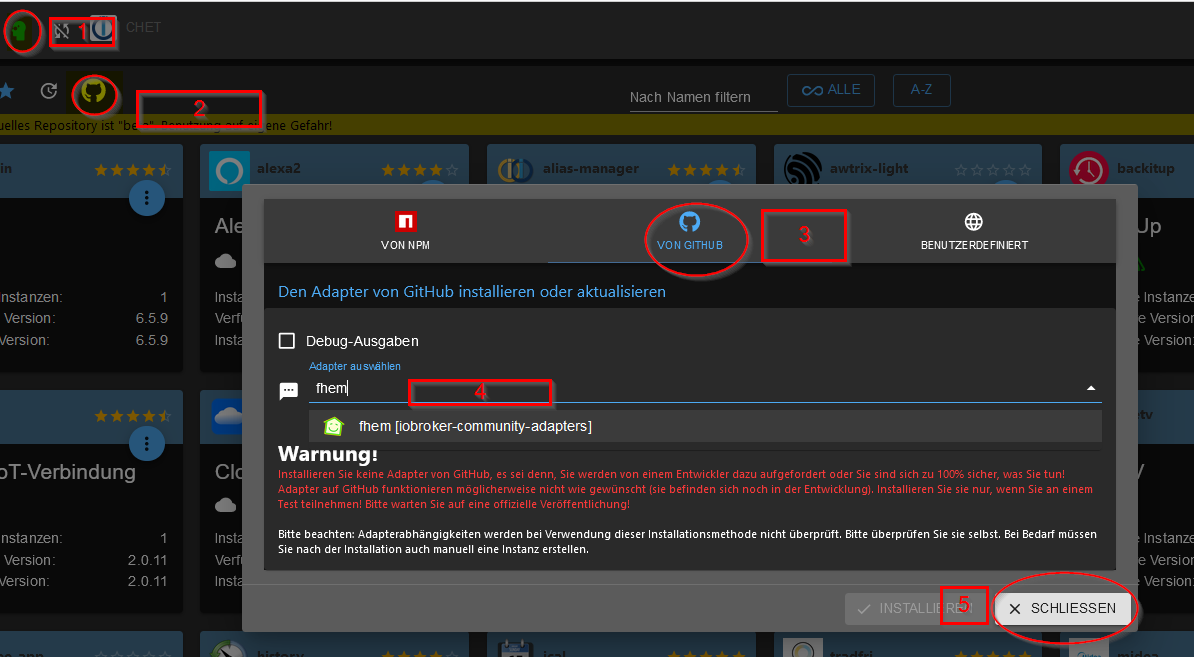The height and width of the screenshot is (657, 1194).
Task: Enable the Debug-Ausgaben checkbox
Action: 287,341
